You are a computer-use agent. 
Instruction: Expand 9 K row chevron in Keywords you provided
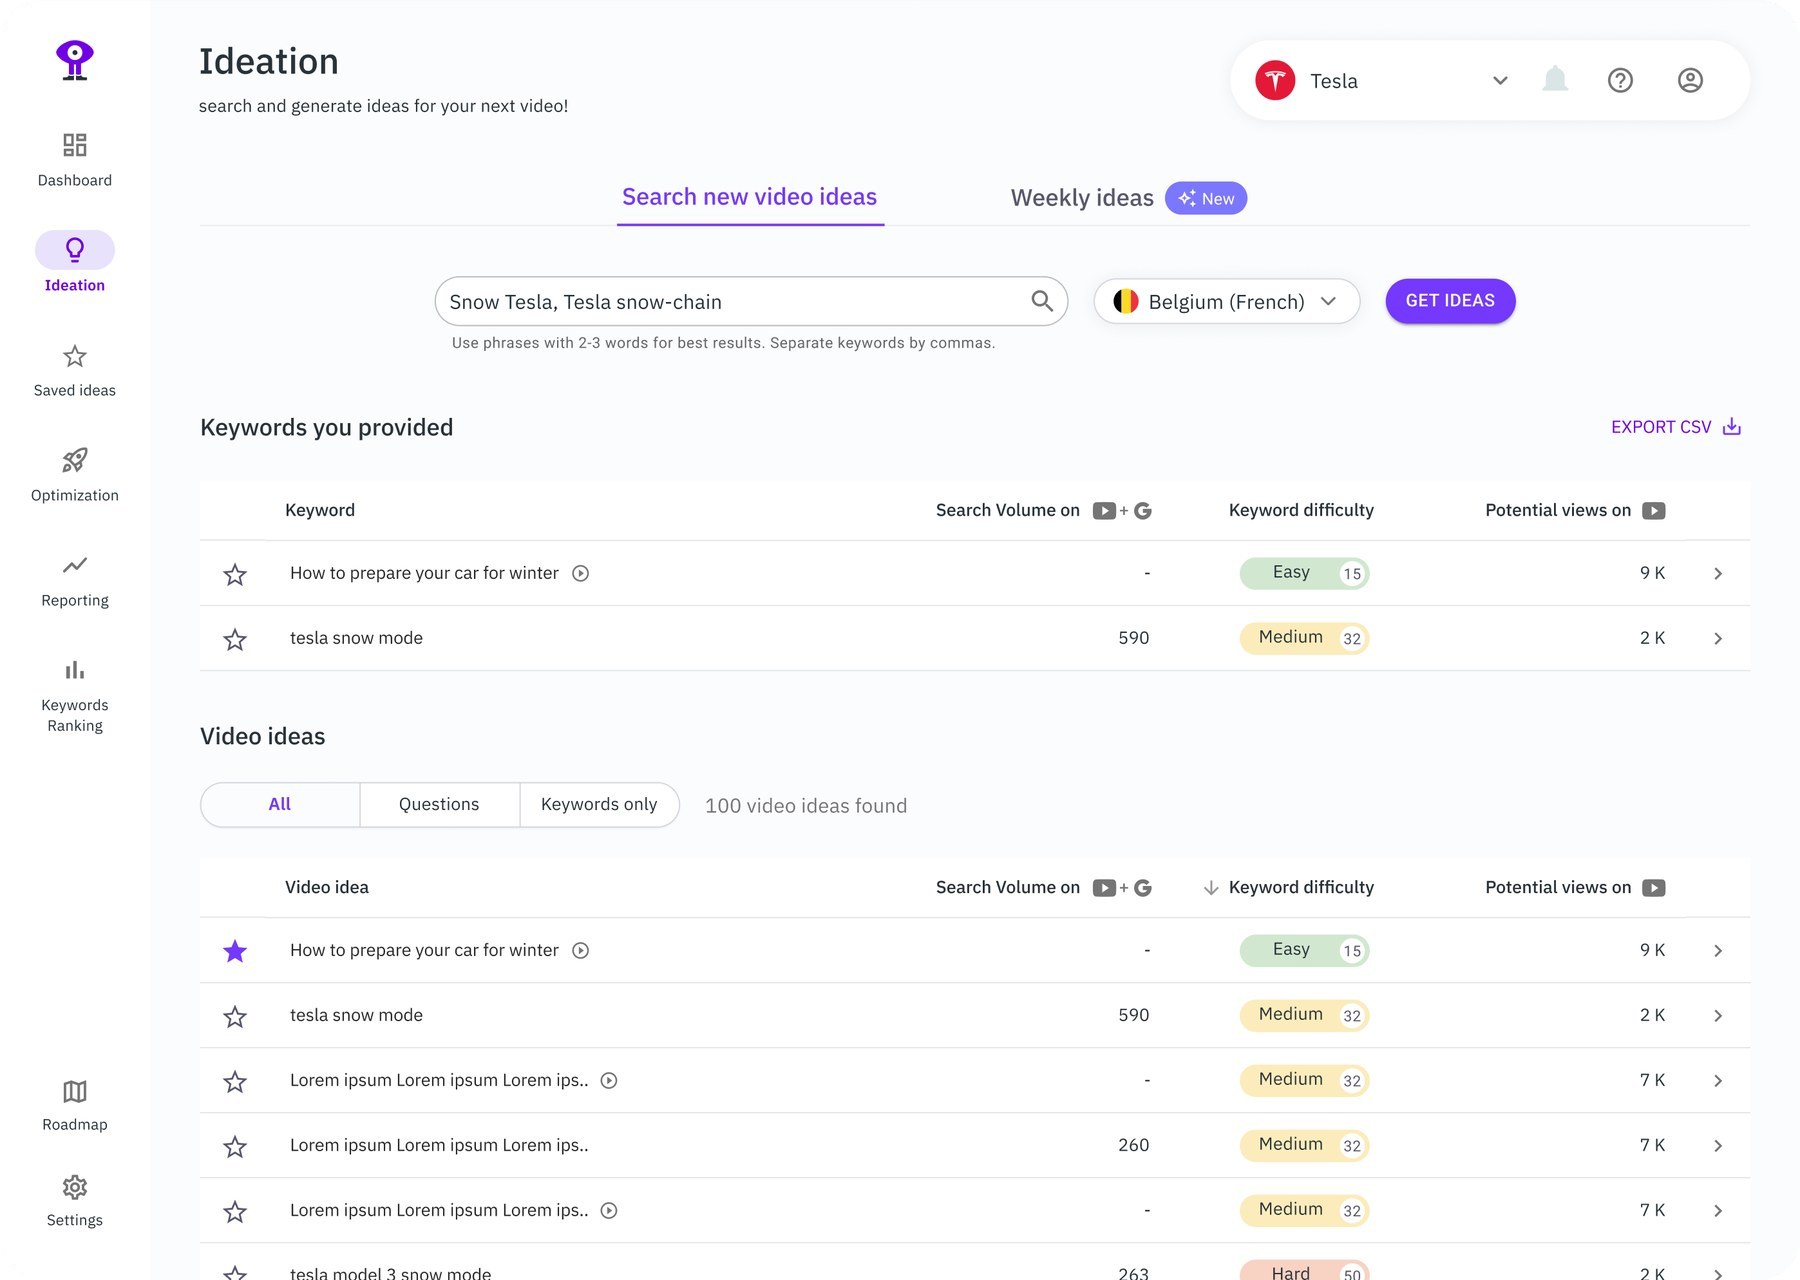tap(1718, 573)
